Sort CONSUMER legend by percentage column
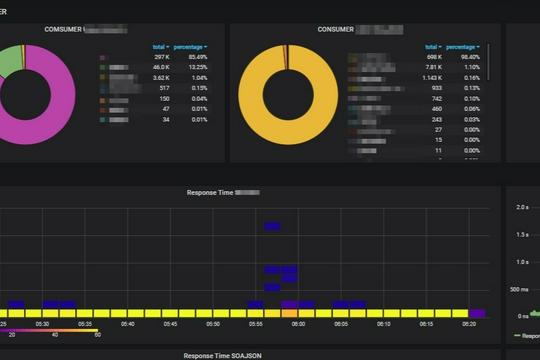 [463, 47]
